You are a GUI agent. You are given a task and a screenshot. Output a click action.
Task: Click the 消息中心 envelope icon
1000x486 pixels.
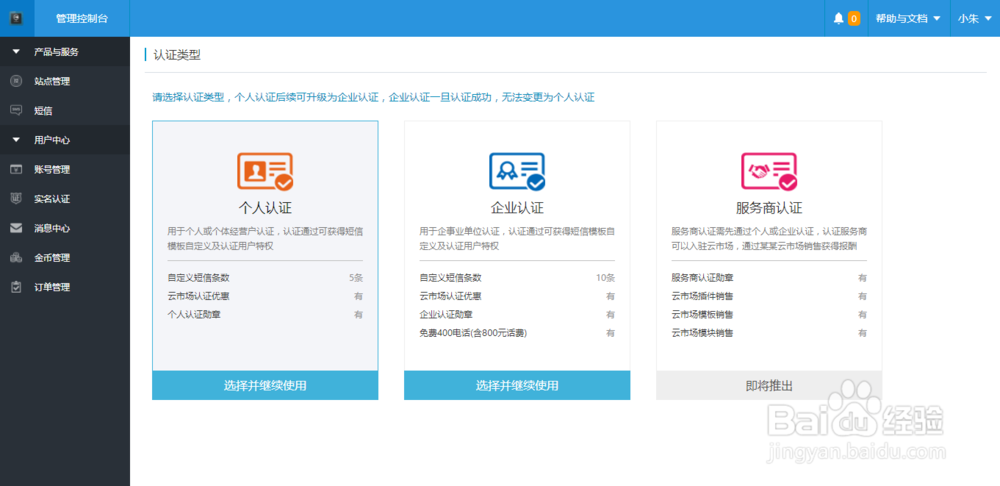(x=17, y=228)
